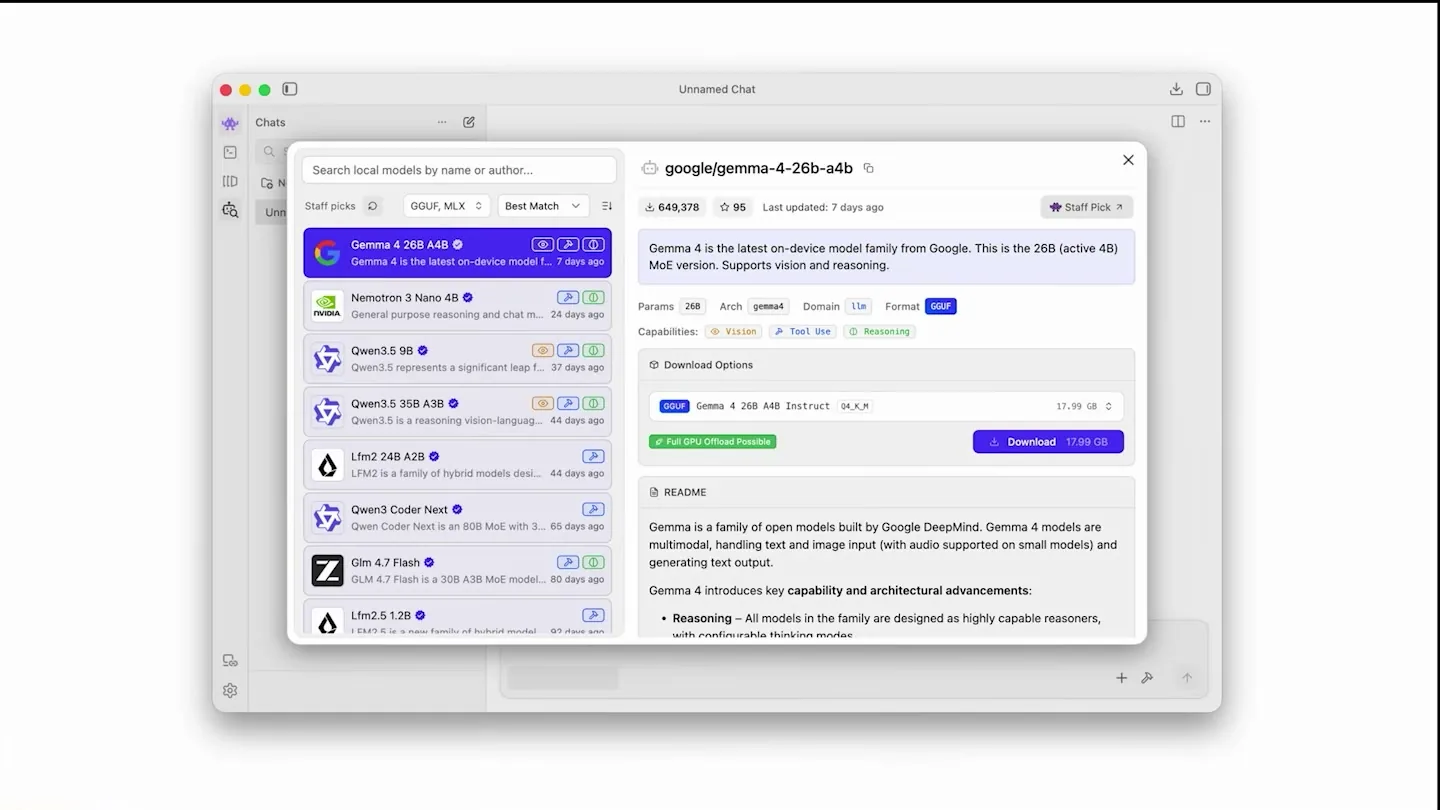Viewport: 1440px width, 810px height.
Task: Click the gemma4 arch tag
Action: click(x=768, y=306)
